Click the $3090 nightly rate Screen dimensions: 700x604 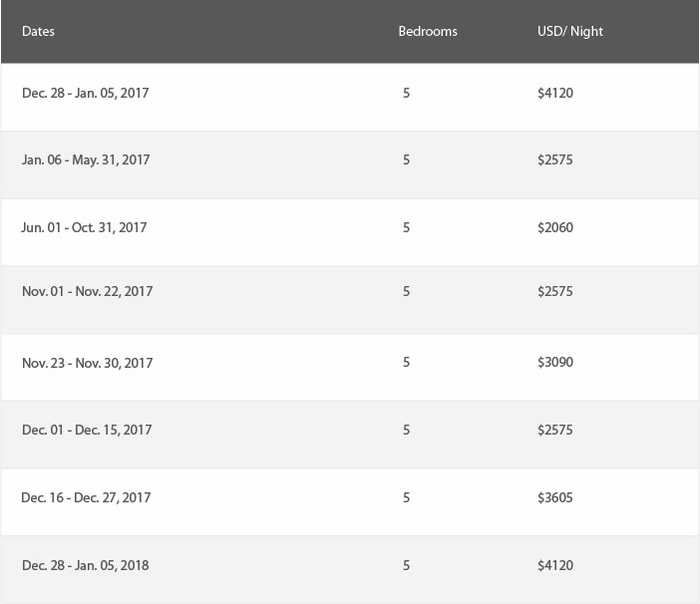click(x=555, y=362)
